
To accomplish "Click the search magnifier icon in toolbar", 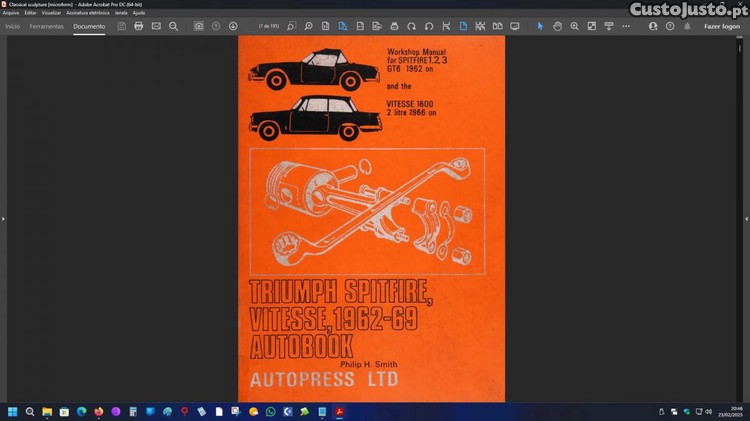I will (173, 26).
